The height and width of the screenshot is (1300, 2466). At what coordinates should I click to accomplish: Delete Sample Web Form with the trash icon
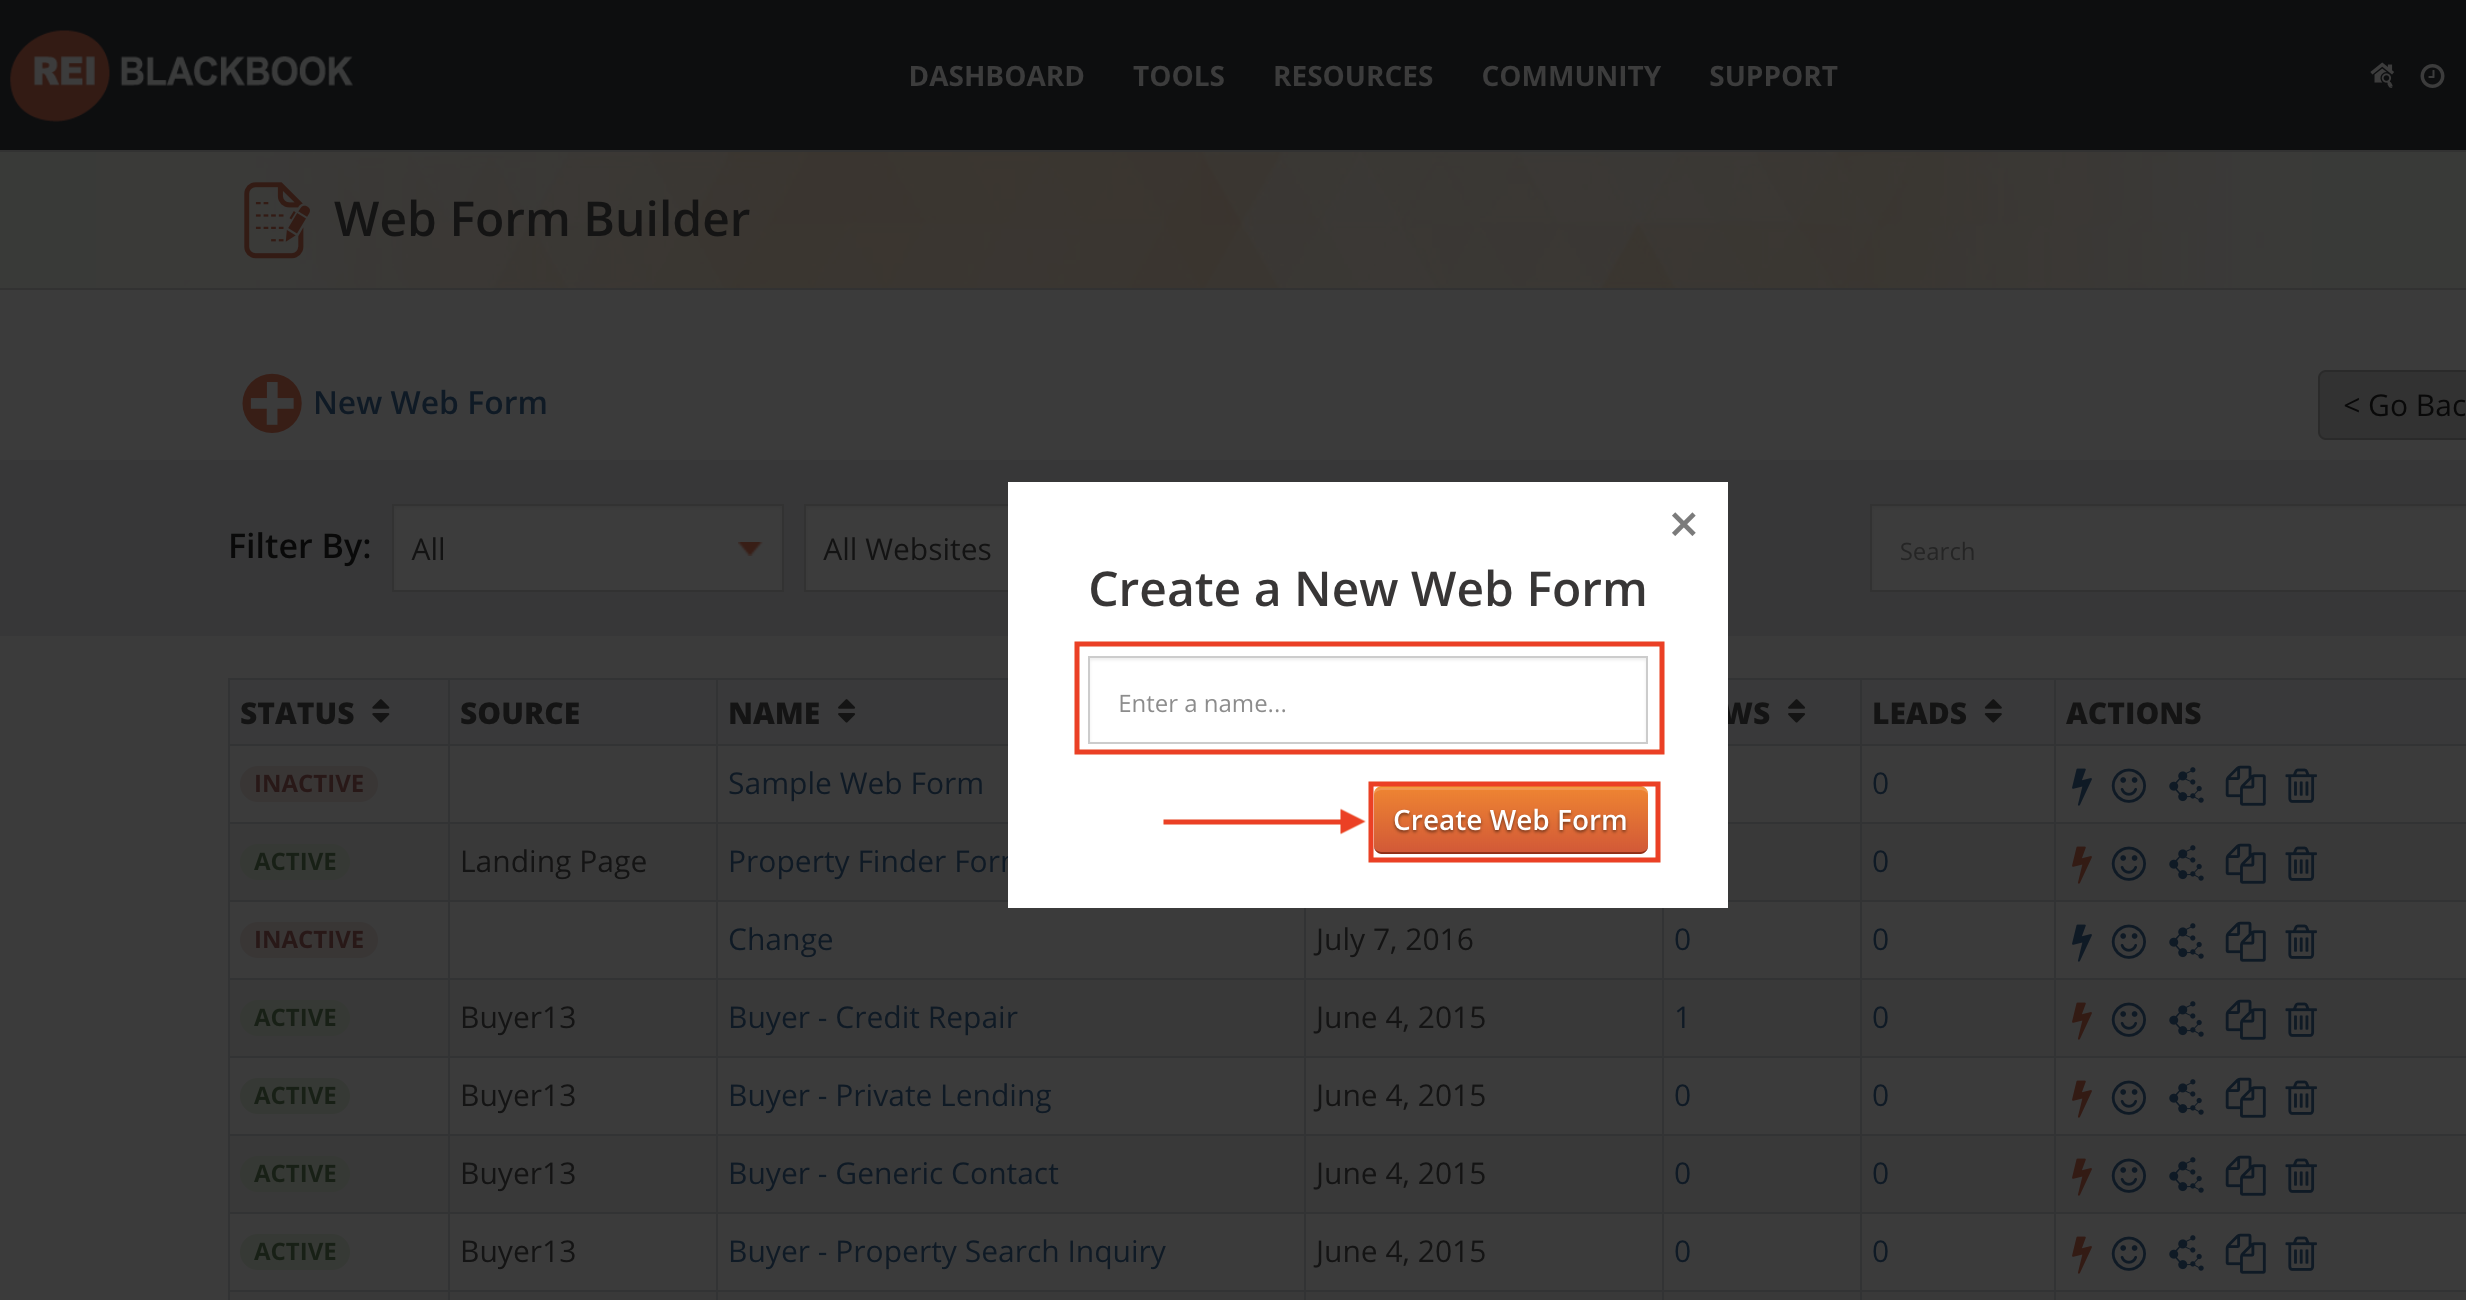[x=2301, y=785]
